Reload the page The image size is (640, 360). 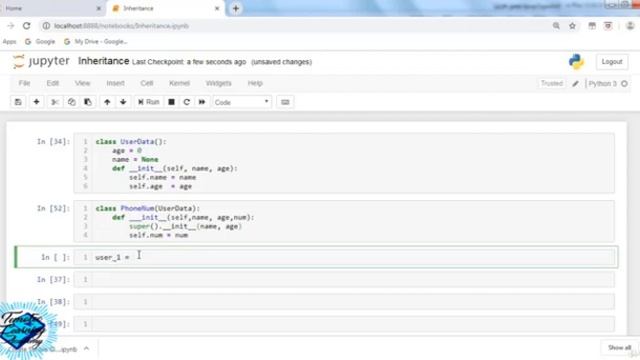coord(27,26)
